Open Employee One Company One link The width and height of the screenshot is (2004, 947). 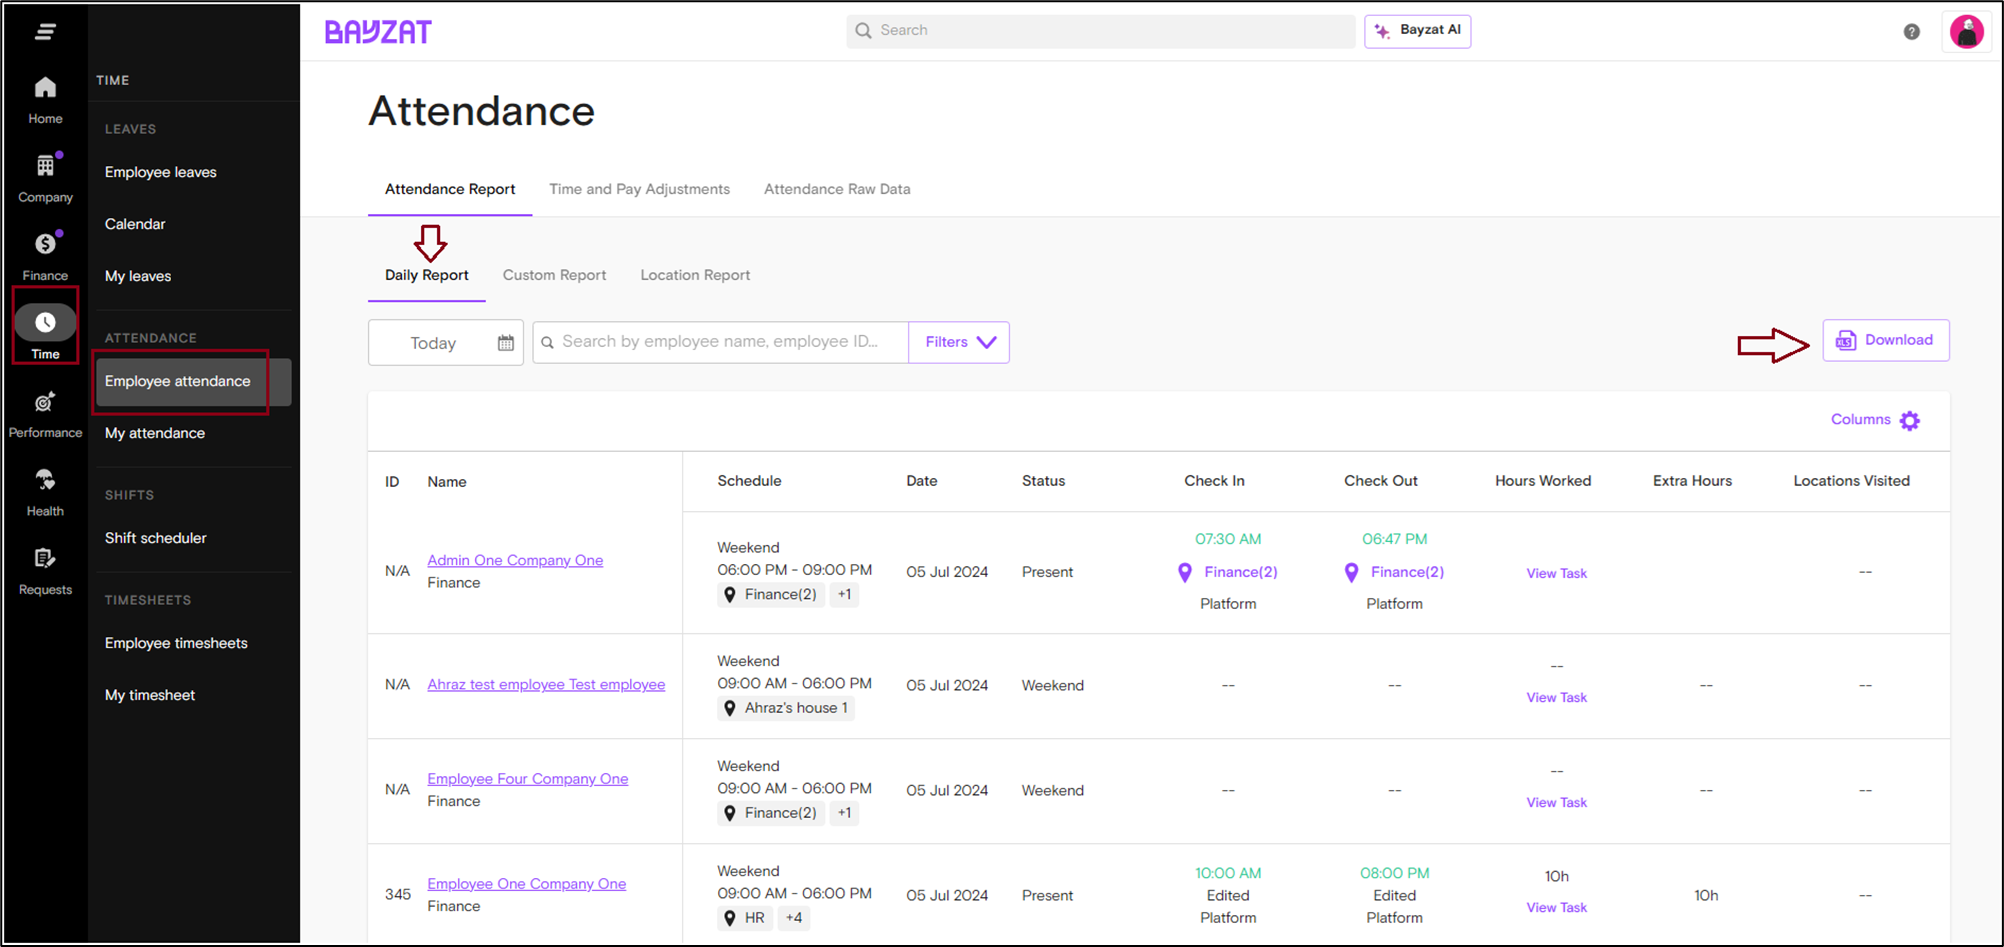pyautogui.click(x=527, y=884)
